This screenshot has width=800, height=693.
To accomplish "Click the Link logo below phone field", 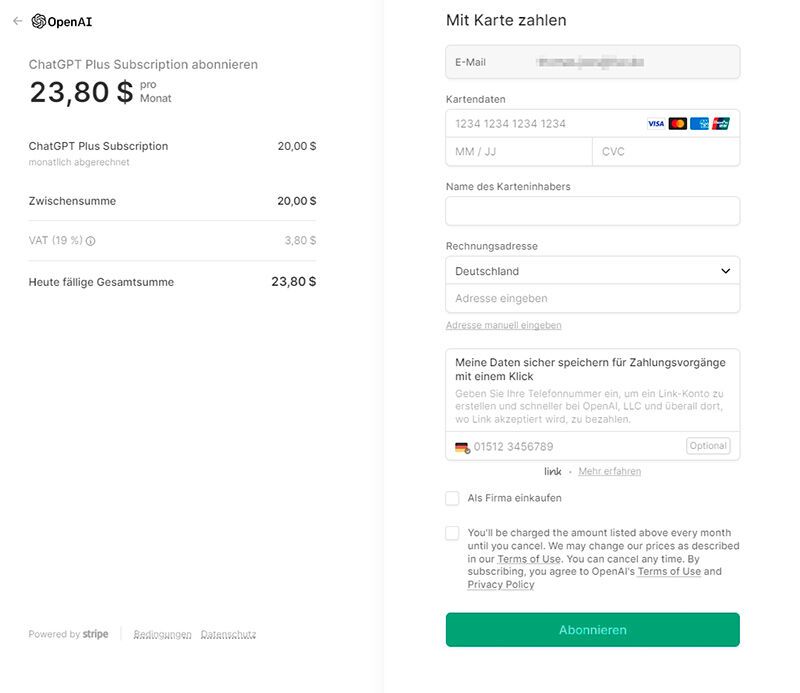I will pyautogui.click(x=553, y=472).
